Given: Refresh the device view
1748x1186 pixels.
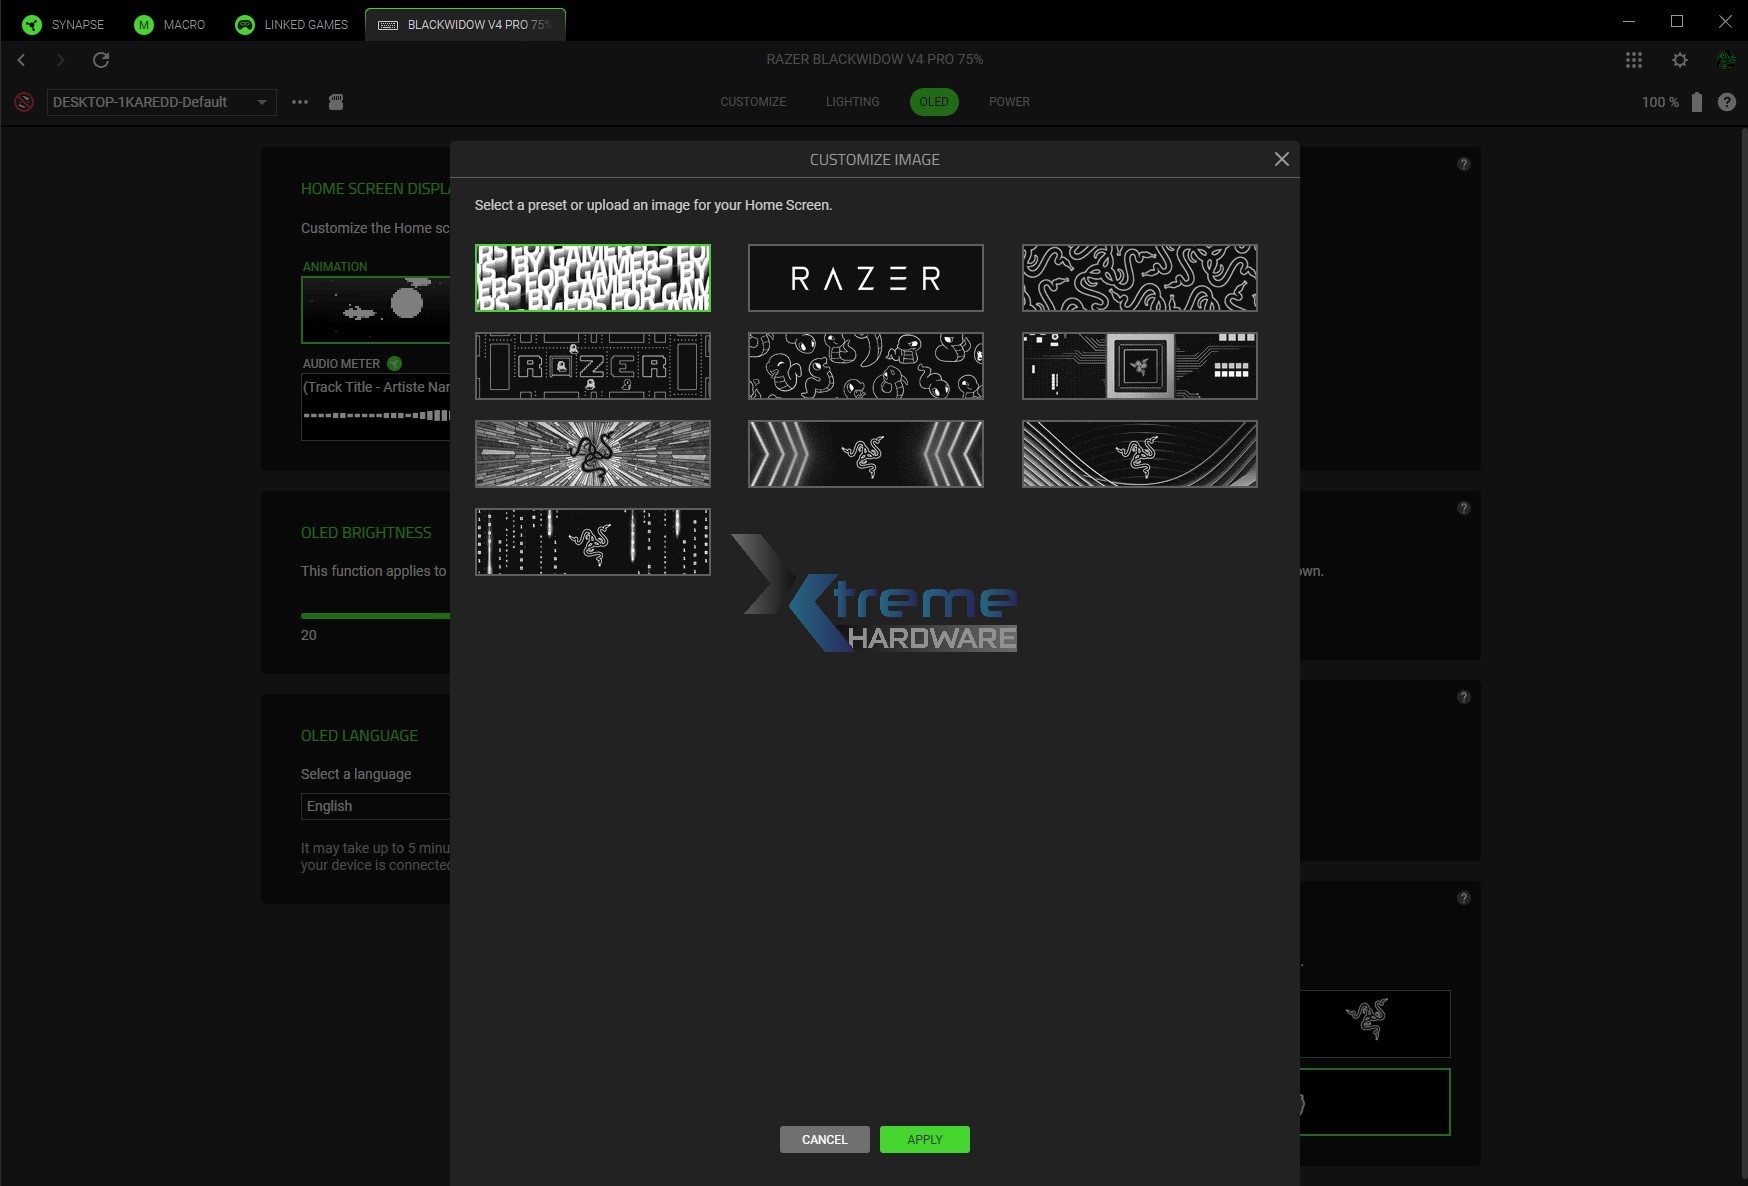Looking at the screenshot, I should [101, 60].
